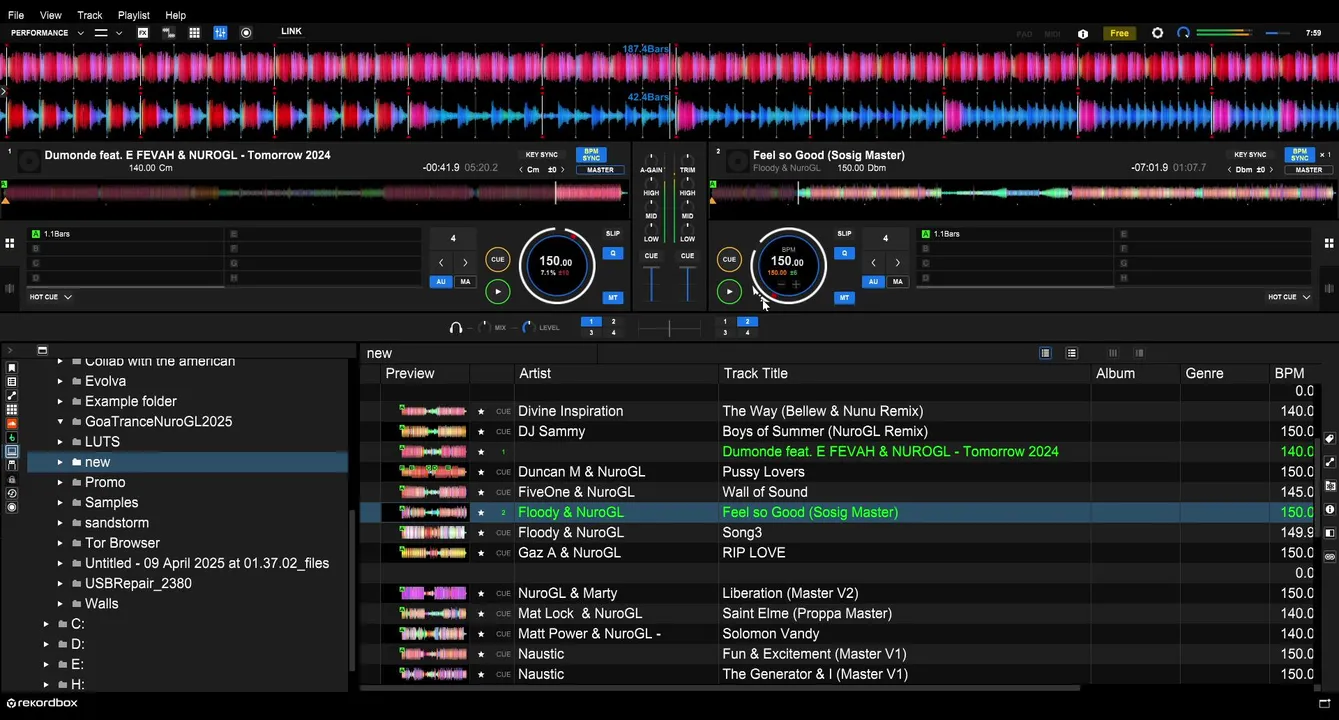Collapse GoaTranceNuroGL2025 folder

[60, 421]
